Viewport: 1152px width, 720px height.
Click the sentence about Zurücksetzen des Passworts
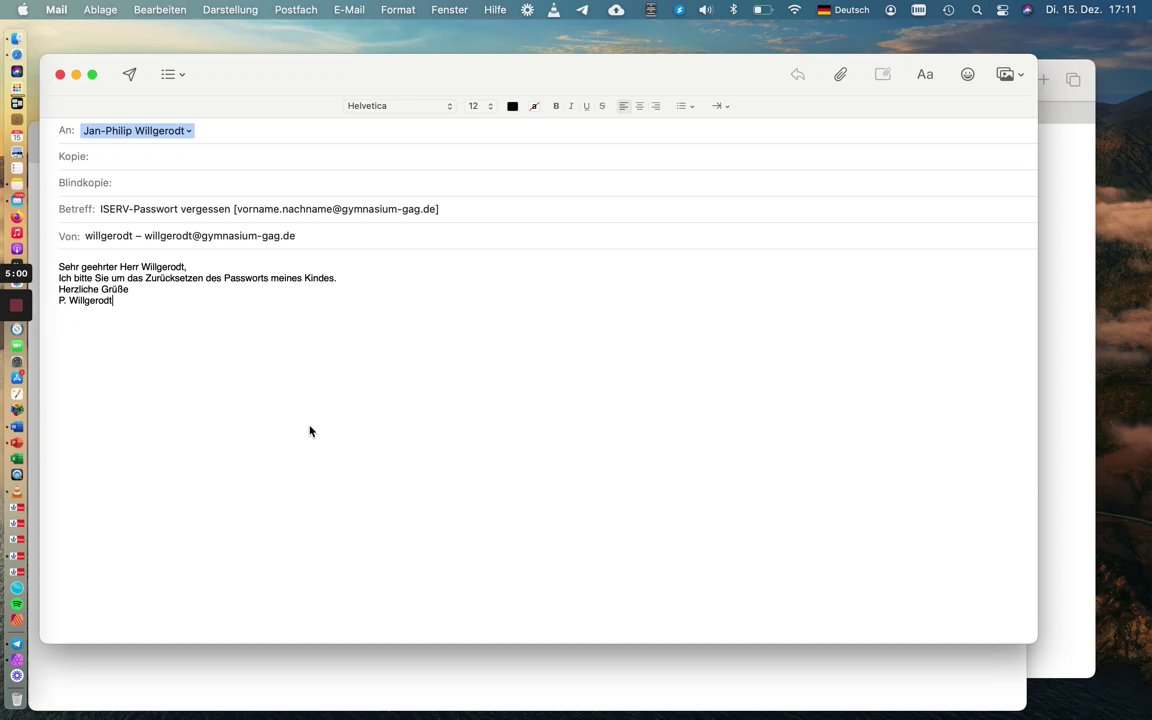click(x=198, y=278)
